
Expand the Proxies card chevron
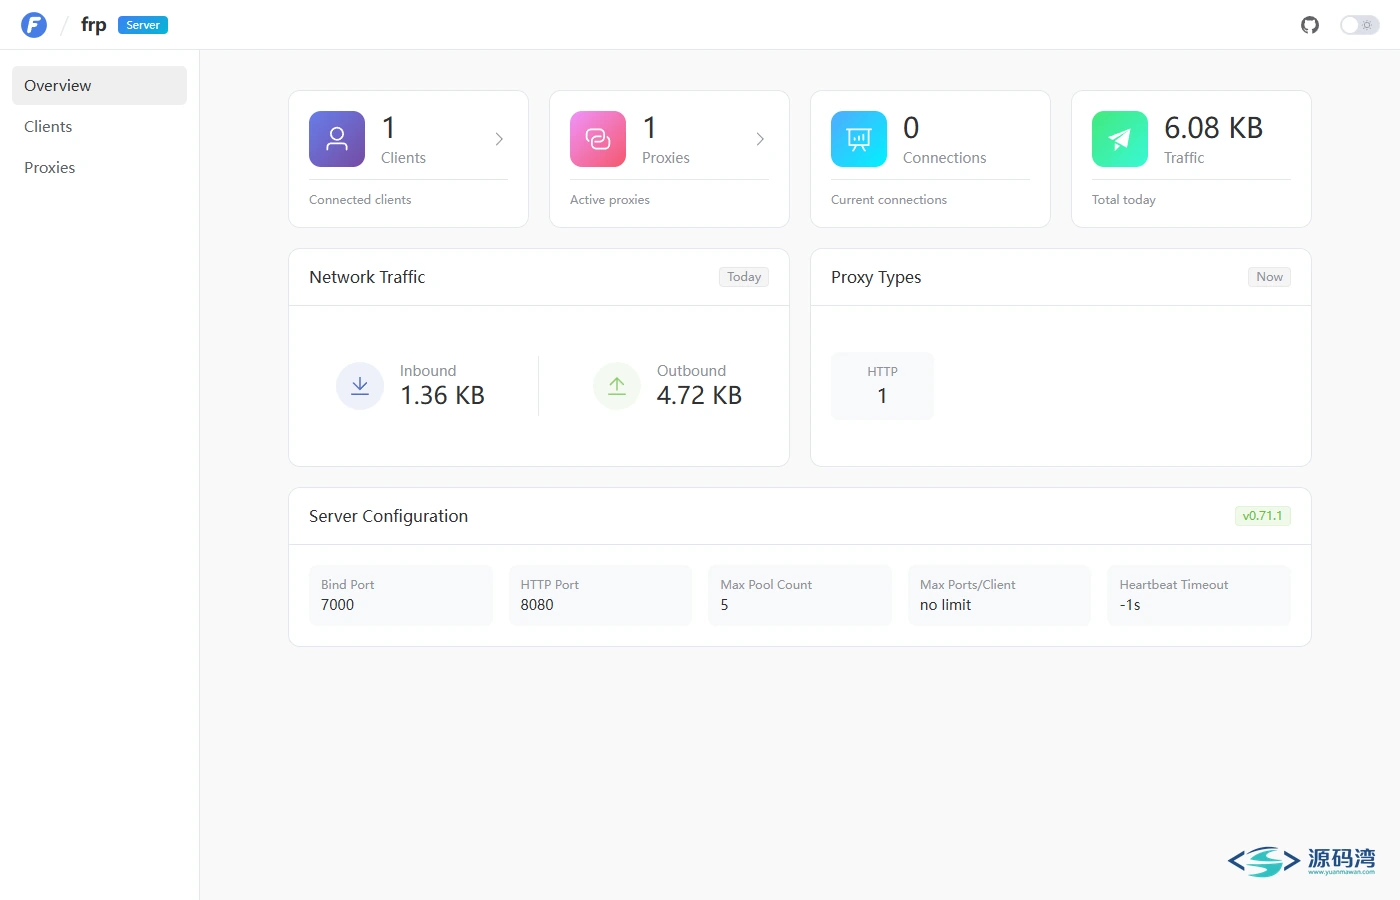click(x=760, y=139)
